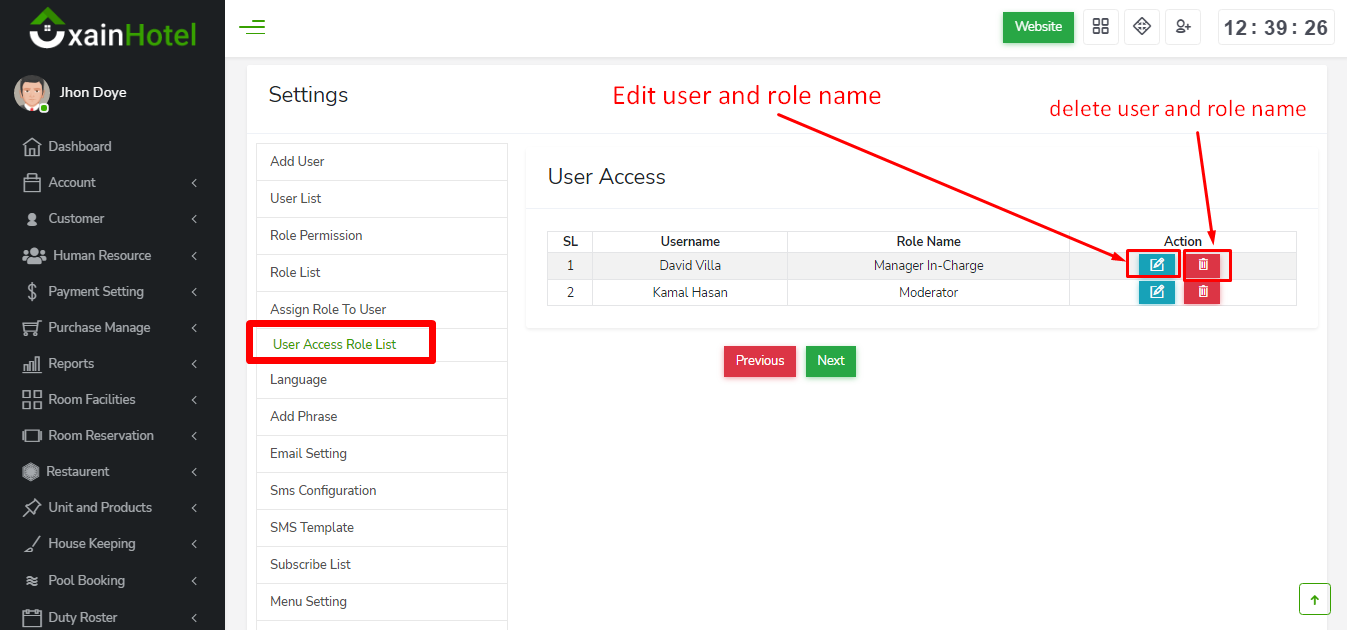
Task: Click the scroll-to-top arrow button
Action: (1314, 600)
